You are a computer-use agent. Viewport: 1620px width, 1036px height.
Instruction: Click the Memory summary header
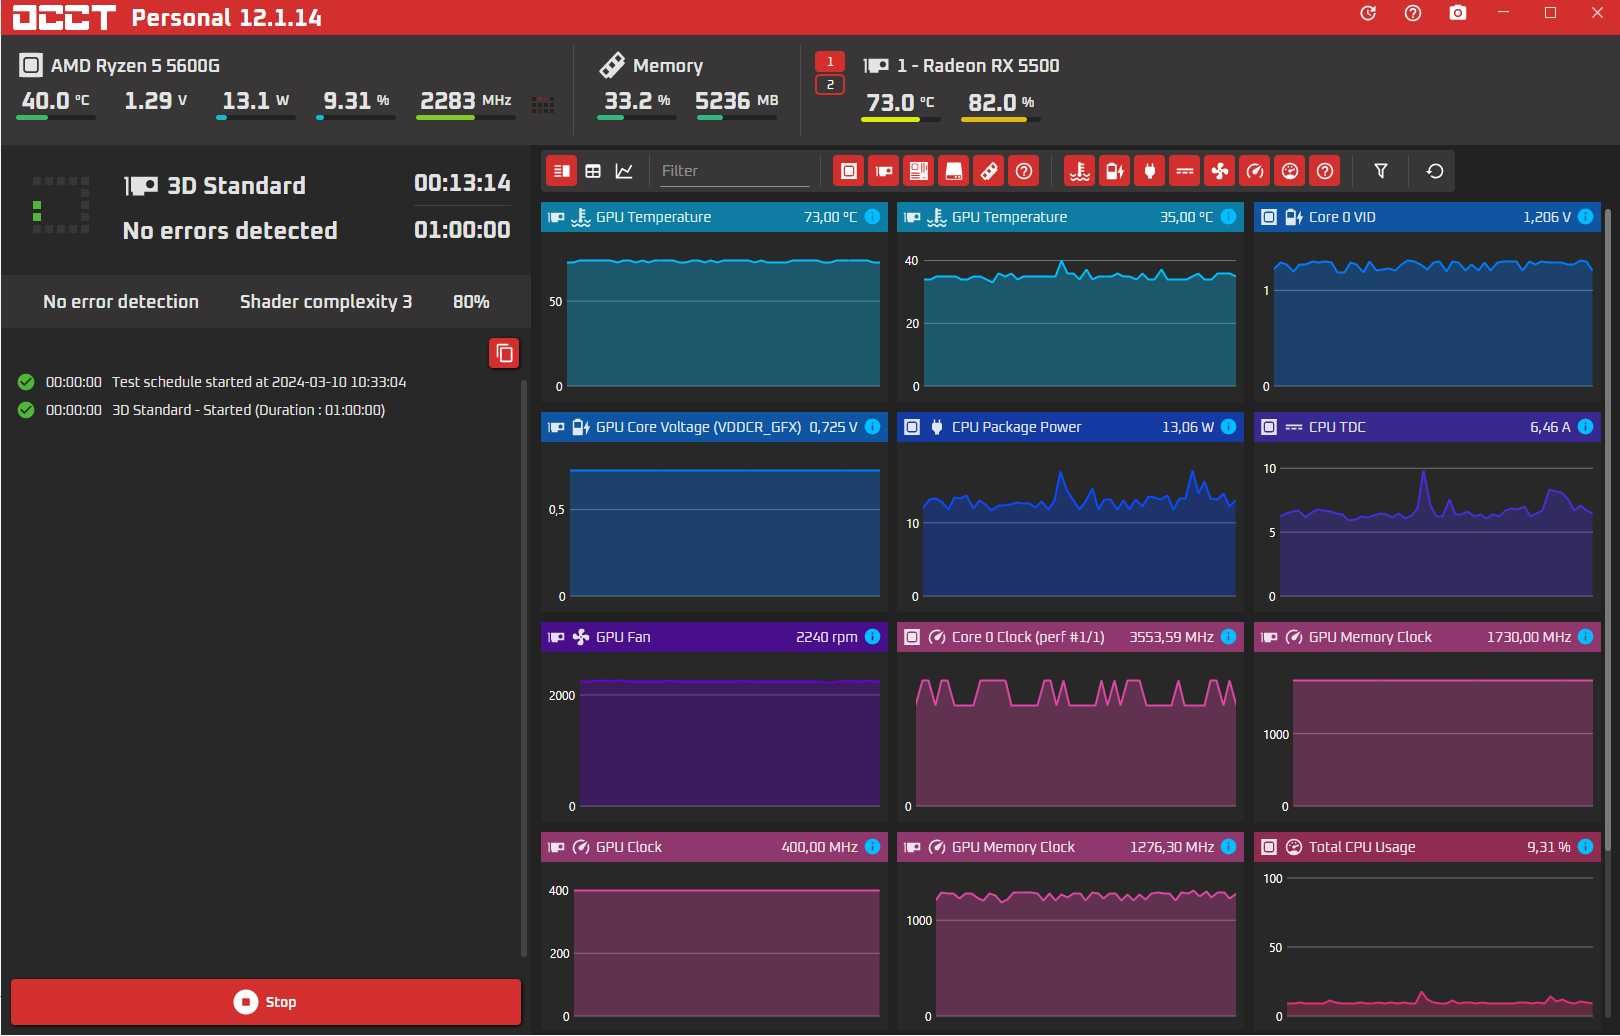[651, 66]
